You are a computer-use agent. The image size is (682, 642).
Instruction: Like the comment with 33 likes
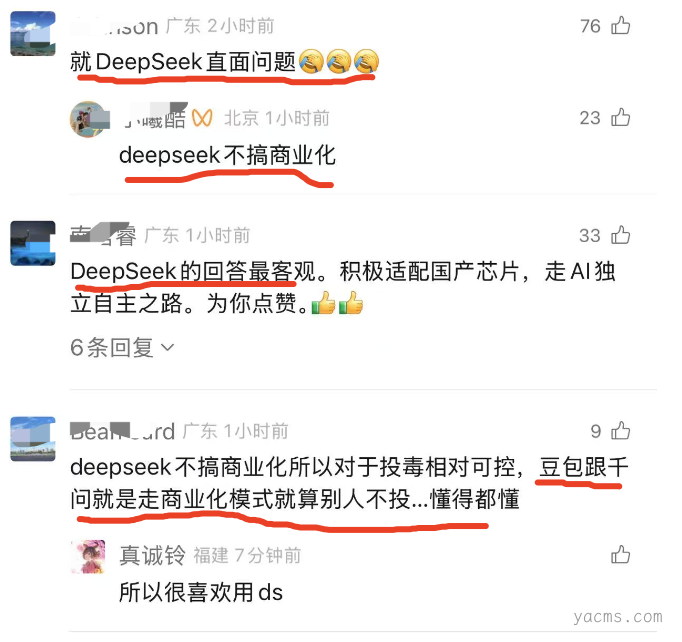pyautogui.click(x=620, y=235)
